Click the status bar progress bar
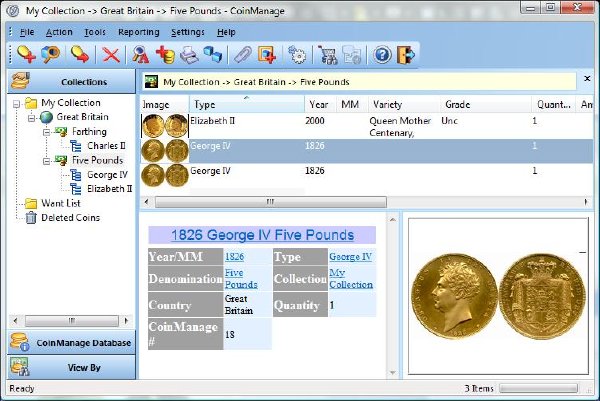The height and width of the screenshot is (401, 600). 539,389
